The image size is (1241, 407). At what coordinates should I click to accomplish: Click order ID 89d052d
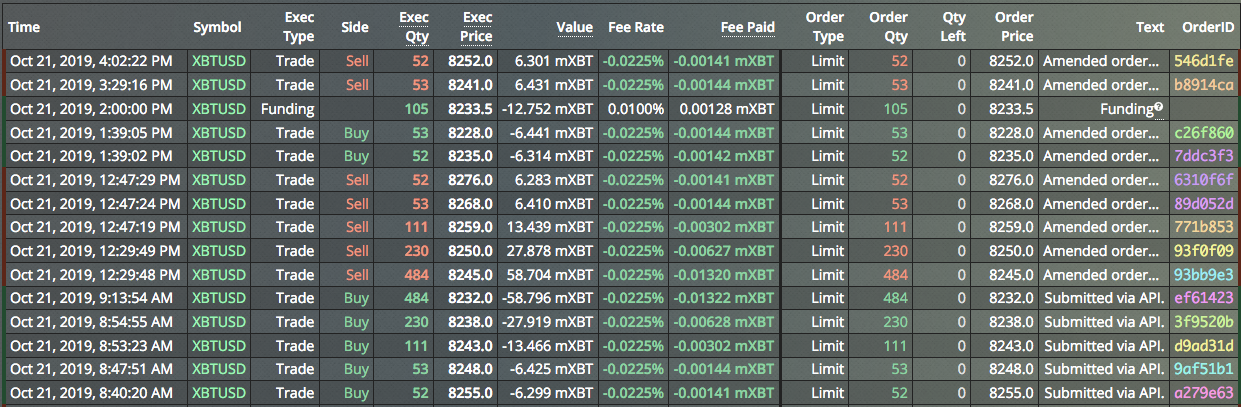pos(1204,203)
